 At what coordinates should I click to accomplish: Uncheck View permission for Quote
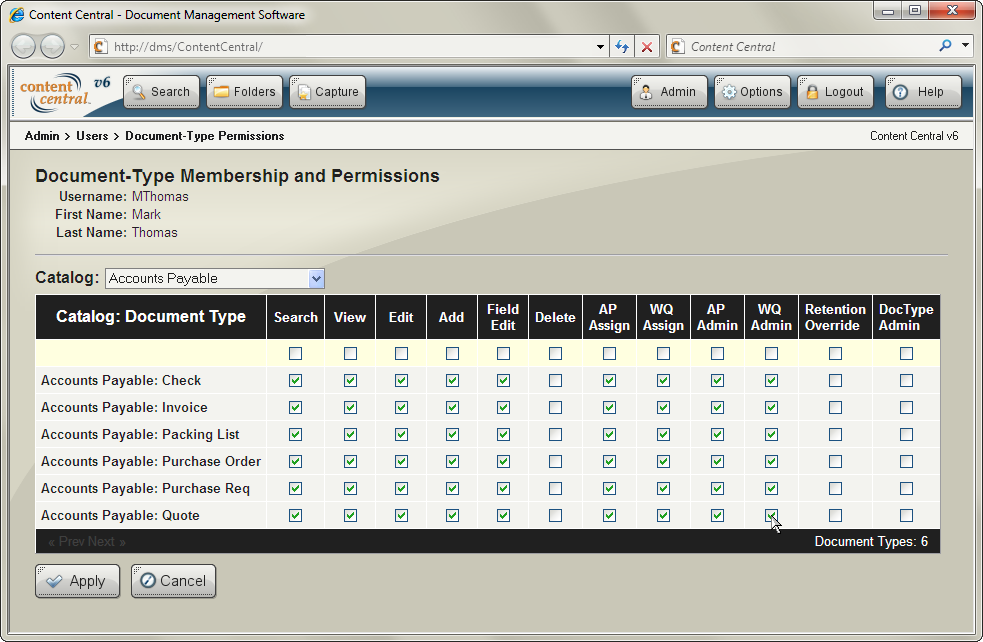coord(350,515)
